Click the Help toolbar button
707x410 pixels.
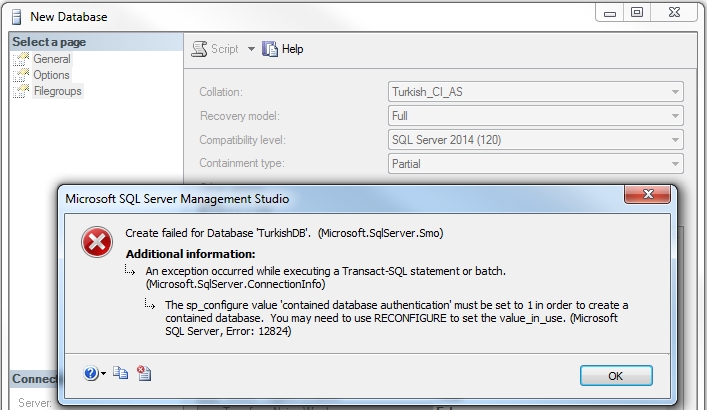pyautogui.click(x=282, y=49)
